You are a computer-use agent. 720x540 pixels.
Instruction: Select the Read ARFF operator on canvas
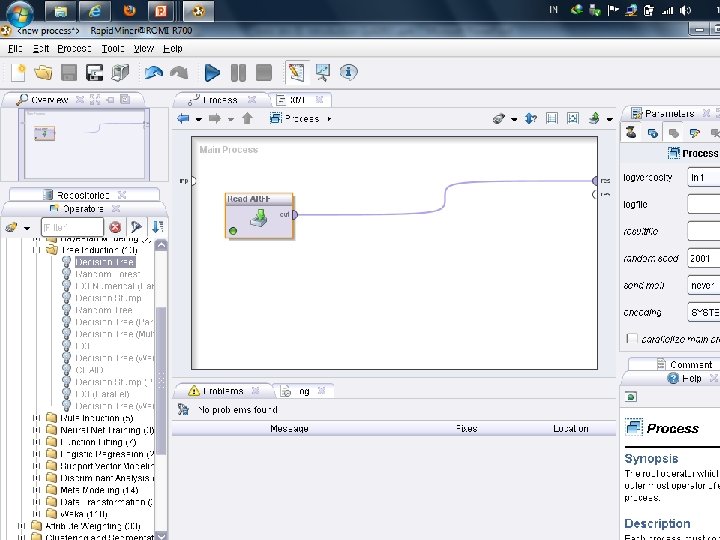(x=259, y=216)
